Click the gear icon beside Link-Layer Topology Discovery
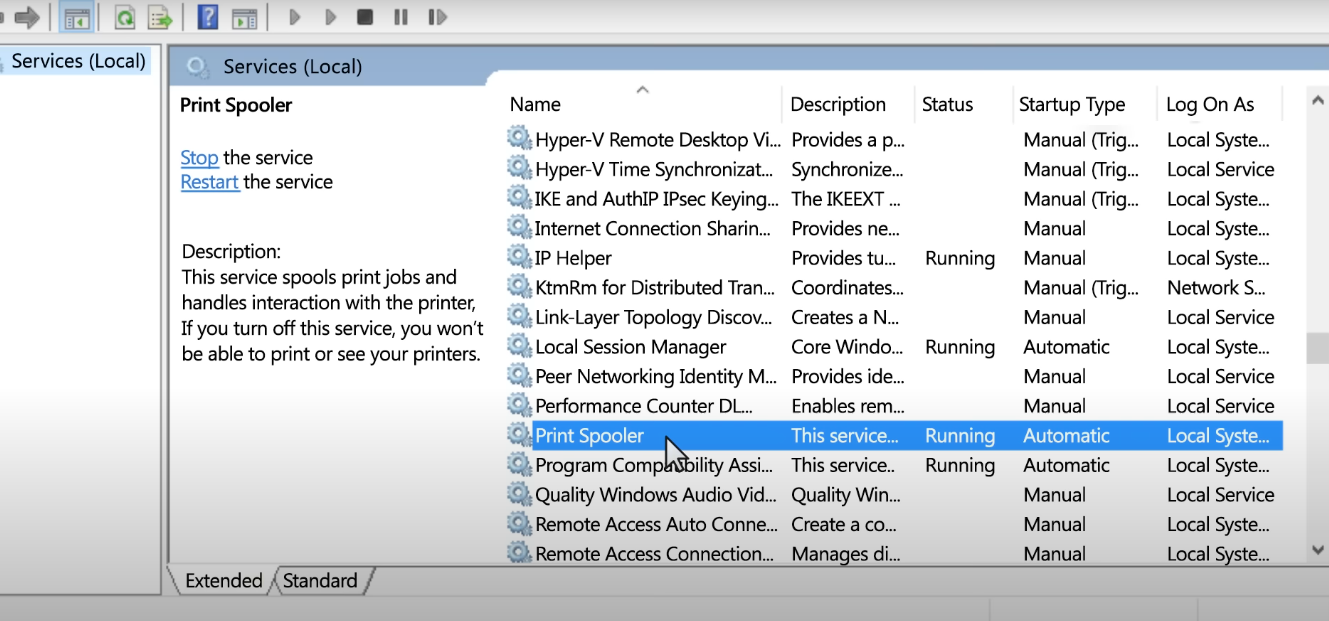Image resolution: width=1329 pixels, height=621 pixels. coord(519,316)
